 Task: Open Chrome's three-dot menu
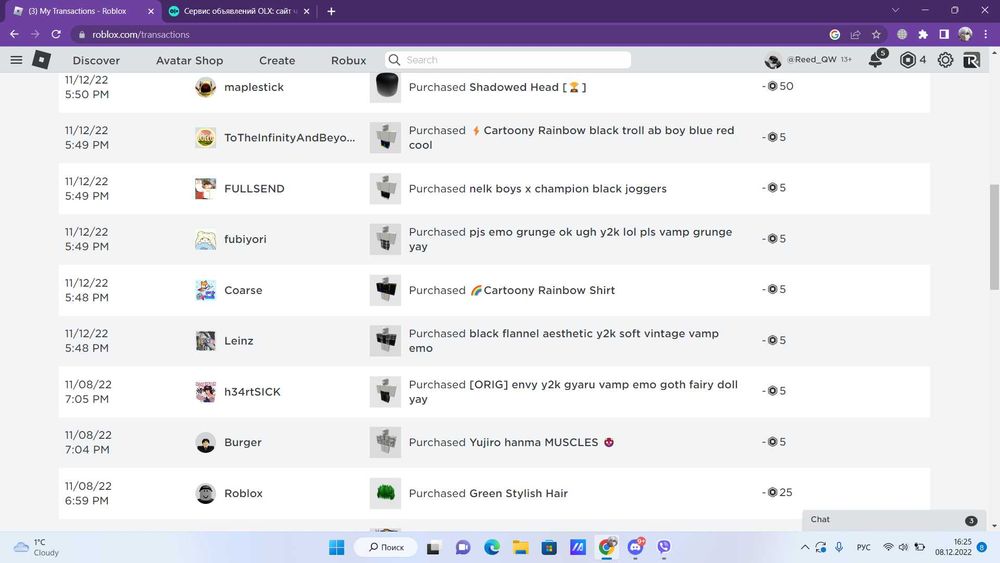986,34
